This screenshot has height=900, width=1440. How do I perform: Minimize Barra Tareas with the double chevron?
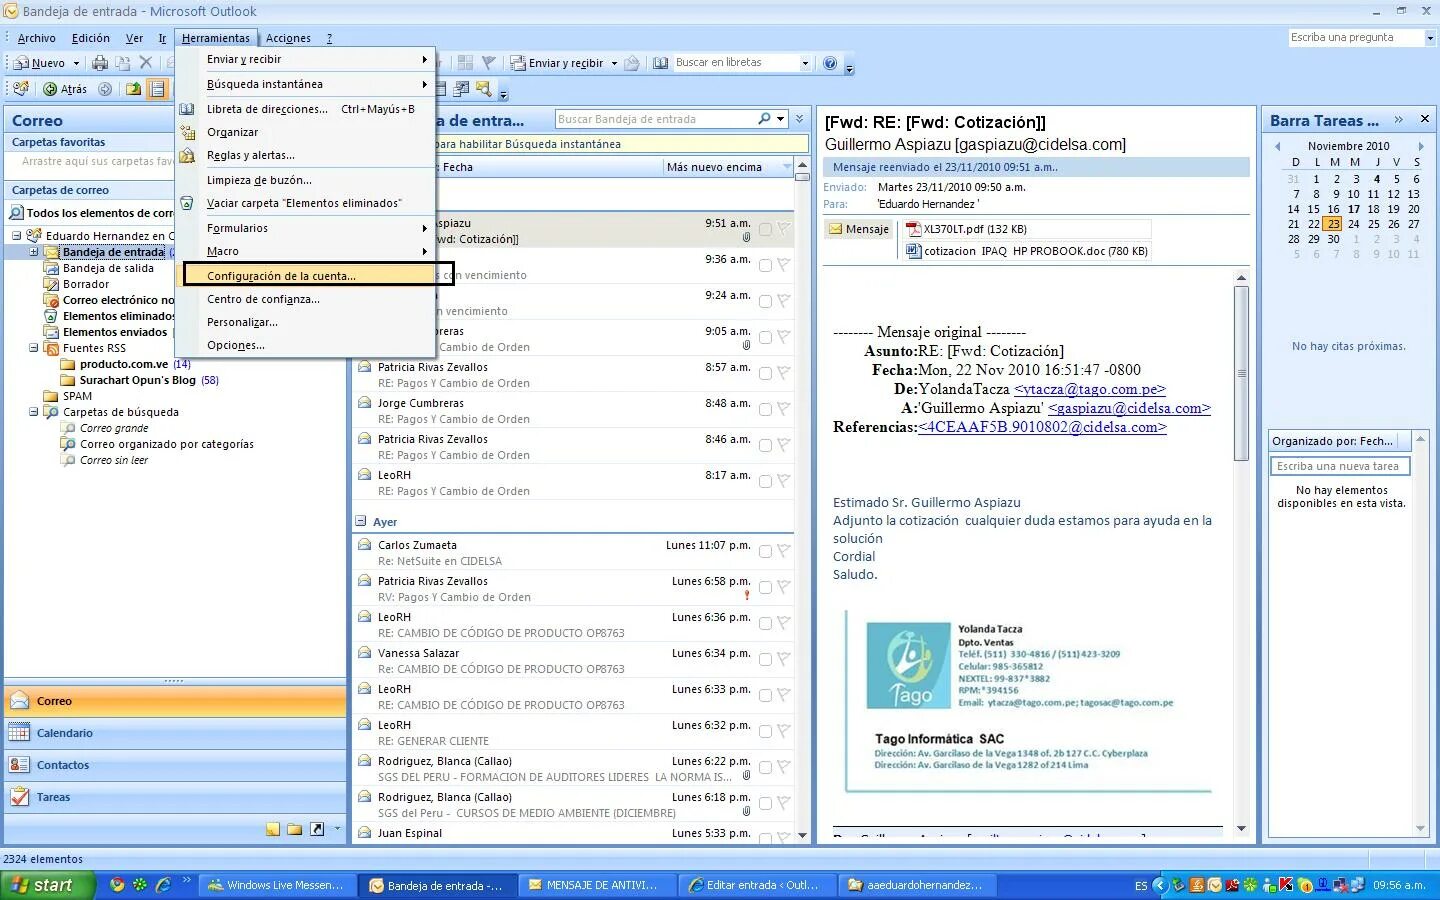click(x=1398, y=119)
